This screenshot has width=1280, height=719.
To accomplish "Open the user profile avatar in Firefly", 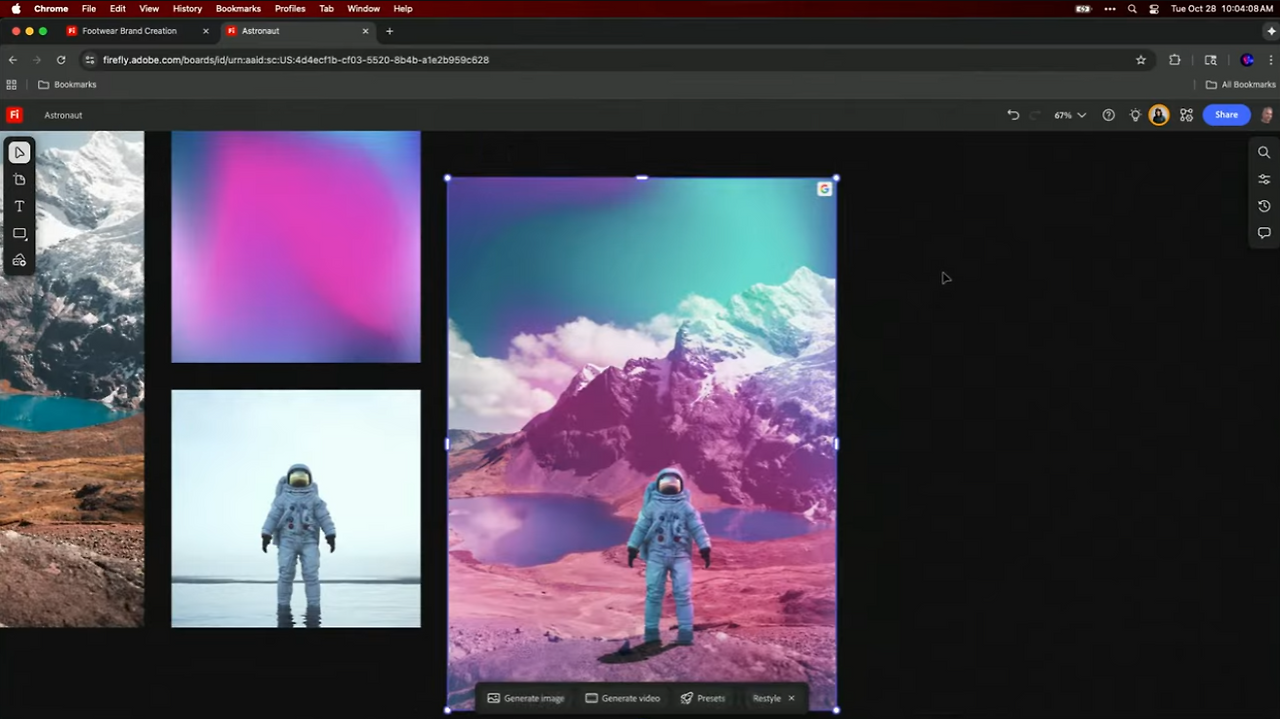I will pyautogui.click(x=1267, y=115).
